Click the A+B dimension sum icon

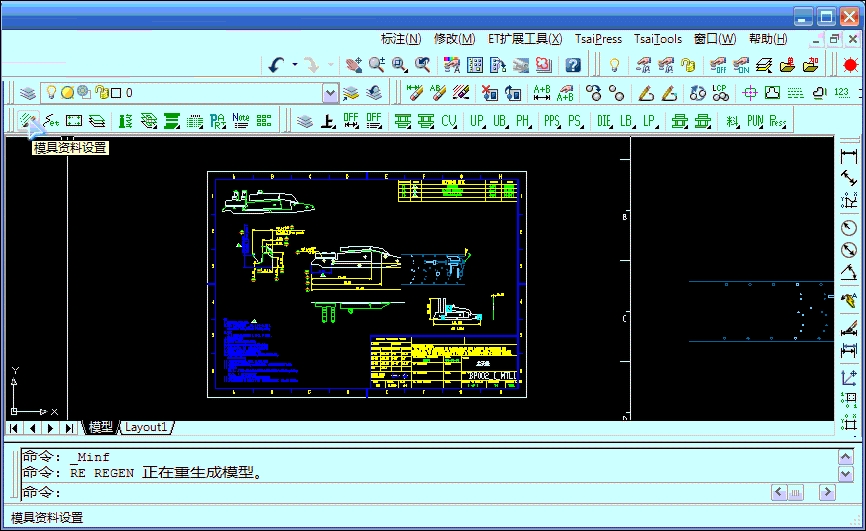click(541, 93)
